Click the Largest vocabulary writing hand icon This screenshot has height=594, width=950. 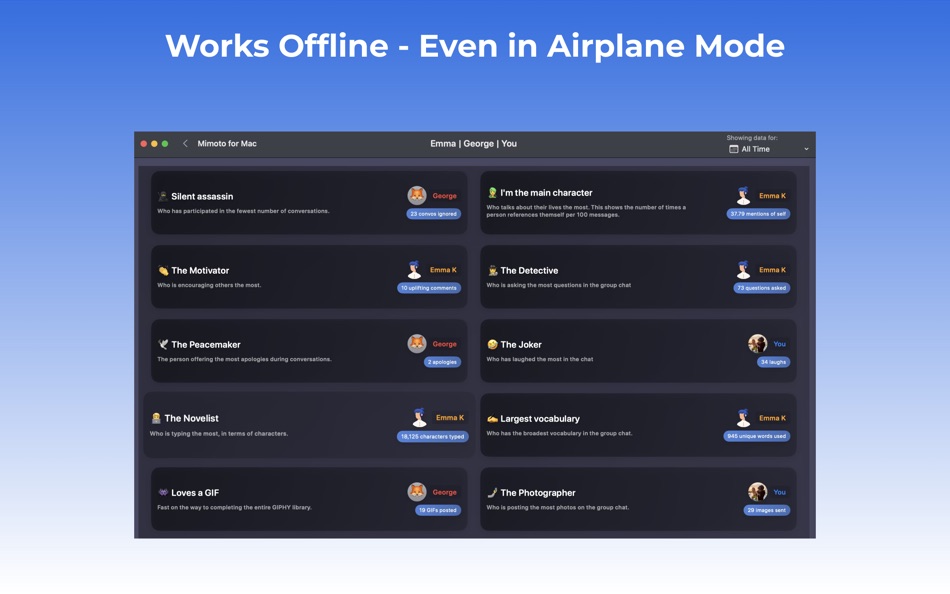(x=493, y=419)
